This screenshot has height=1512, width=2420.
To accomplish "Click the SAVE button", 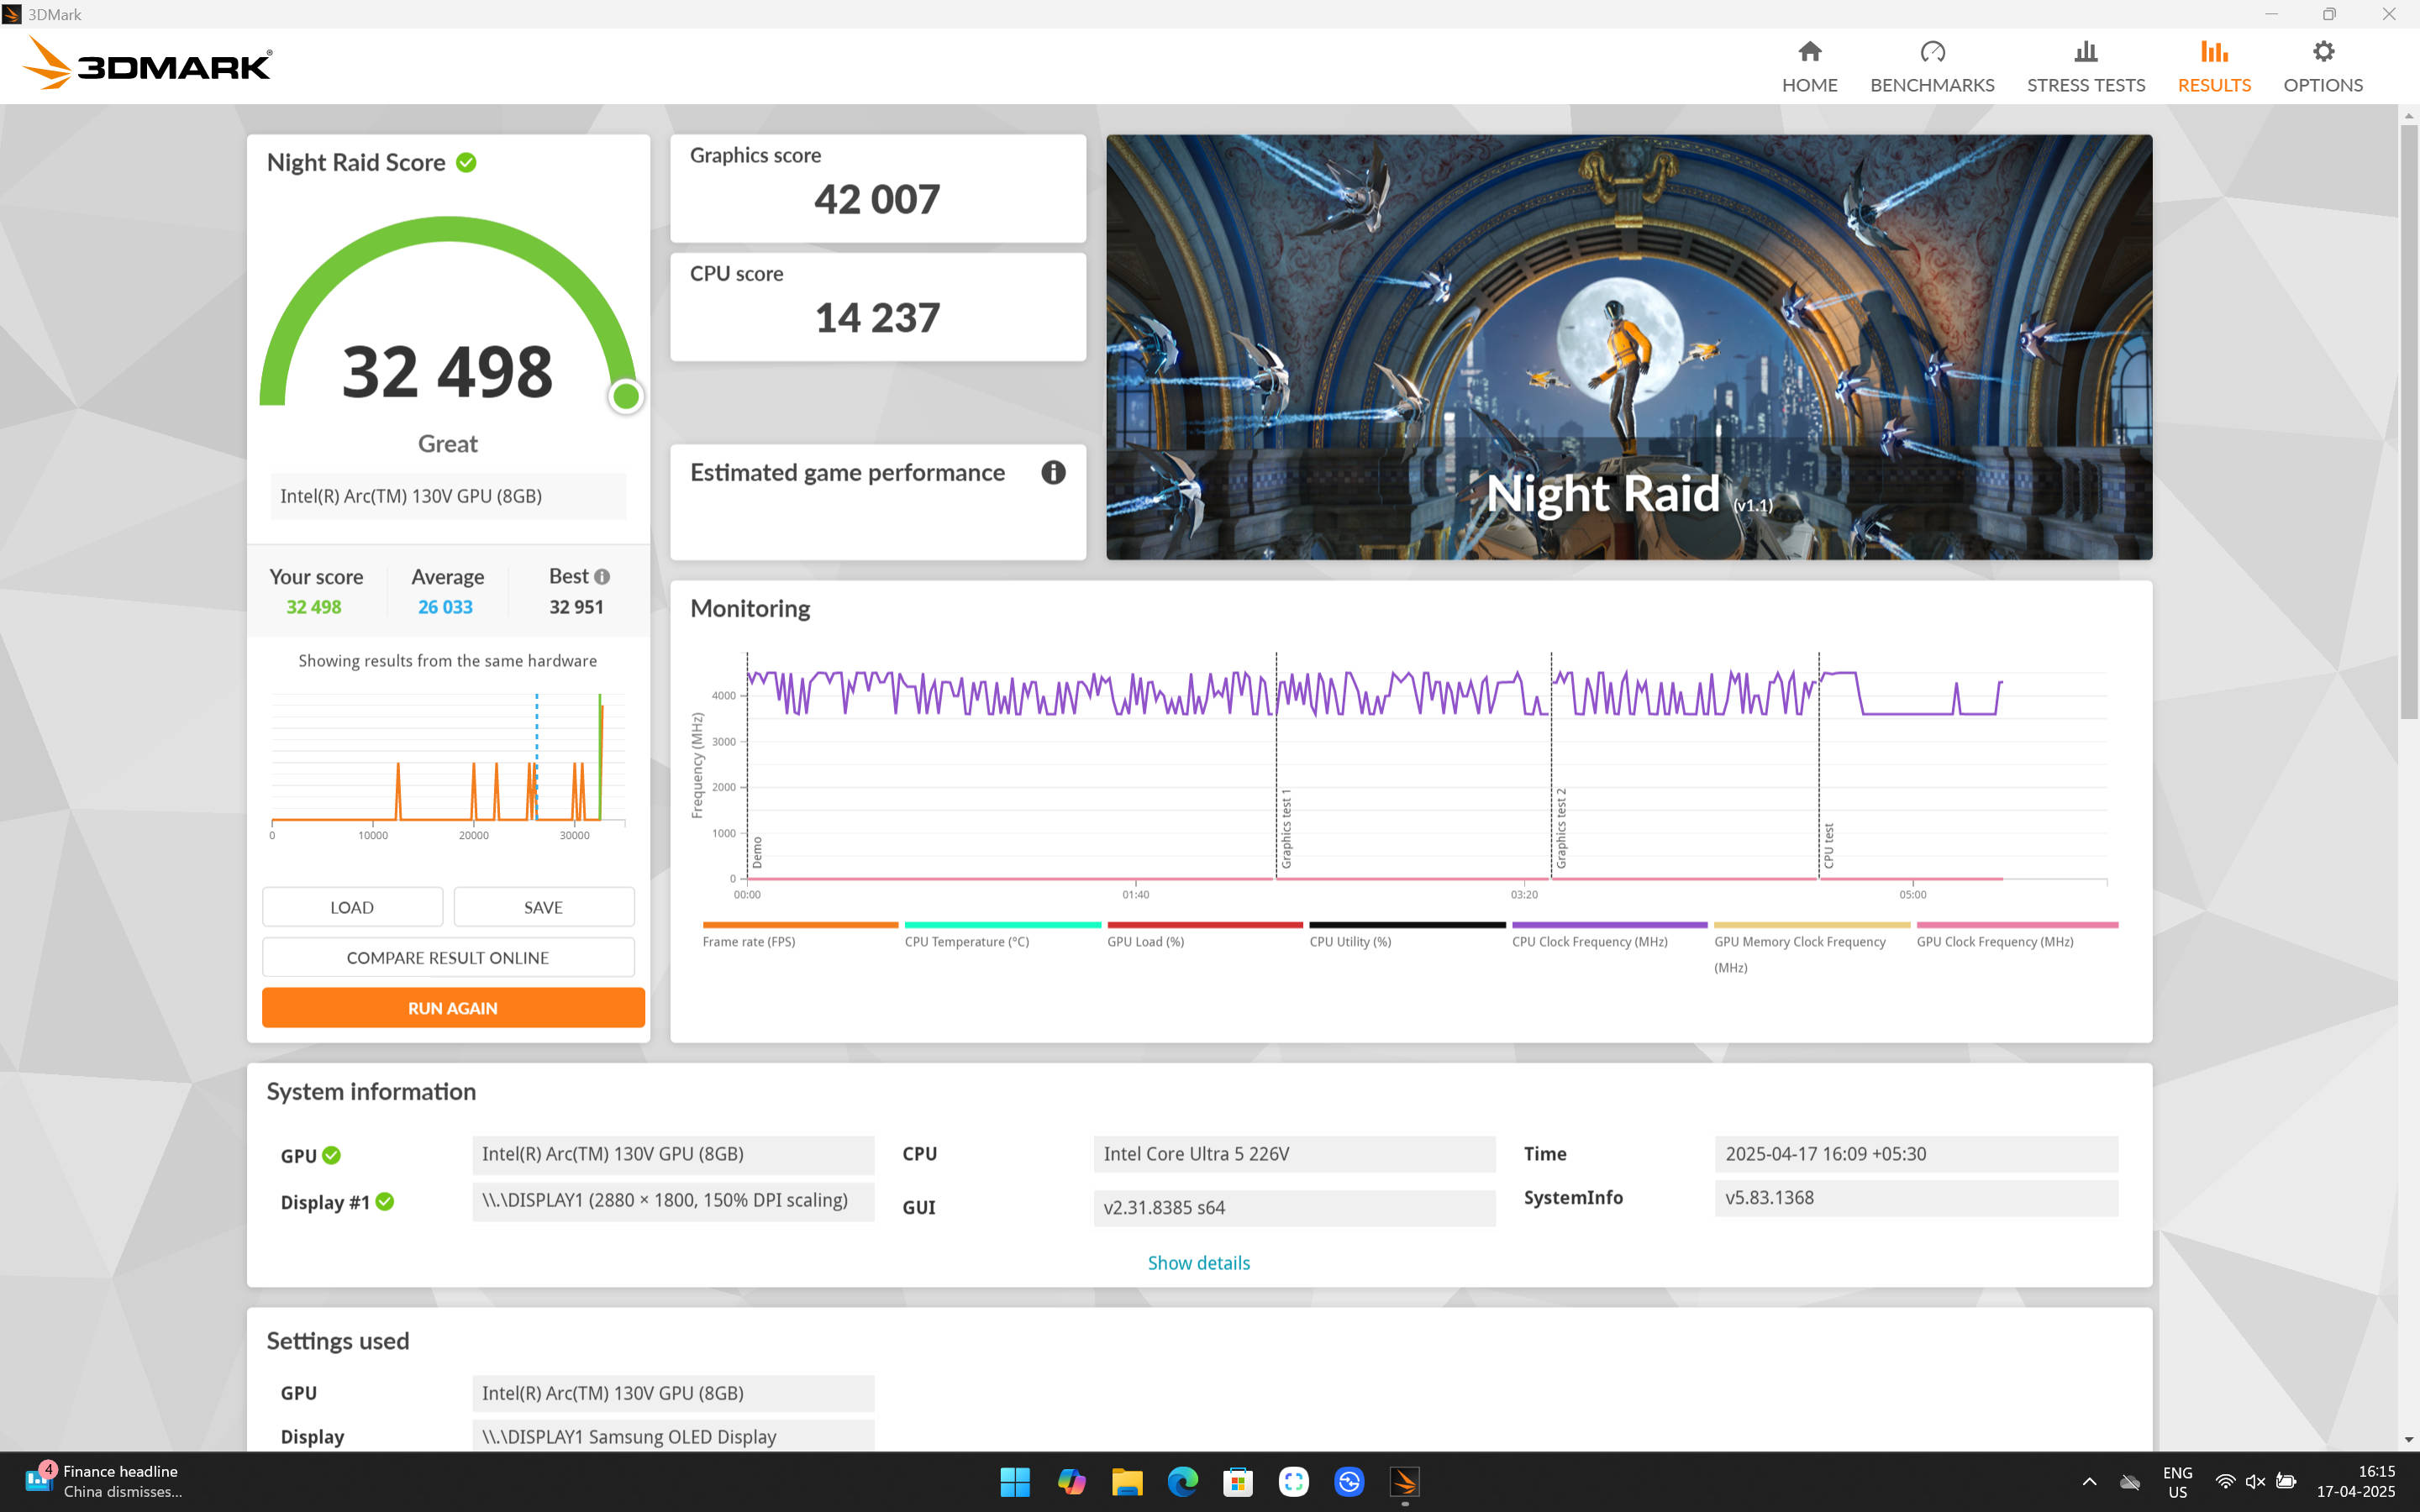I will (x=543, y=907).
